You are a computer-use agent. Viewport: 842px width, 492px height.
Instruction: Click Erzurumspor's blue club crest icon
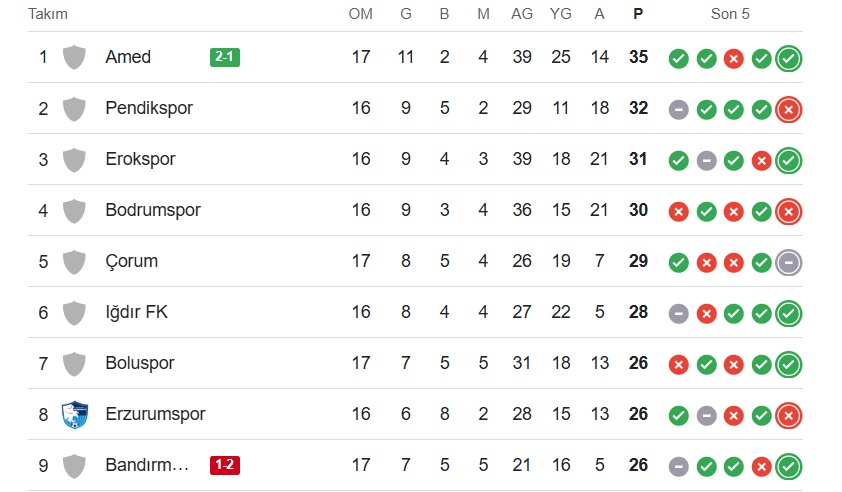pyautogui.click(x=74, y=414)
